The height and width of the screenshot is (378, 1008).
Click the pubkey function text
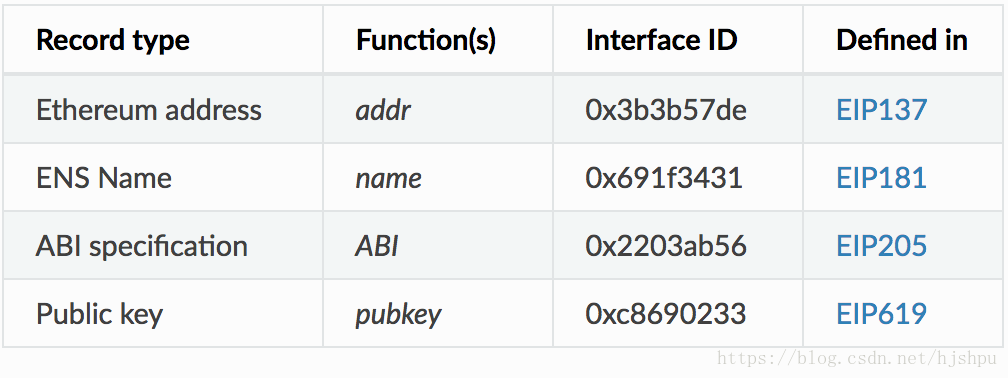(x=399, y=315)
